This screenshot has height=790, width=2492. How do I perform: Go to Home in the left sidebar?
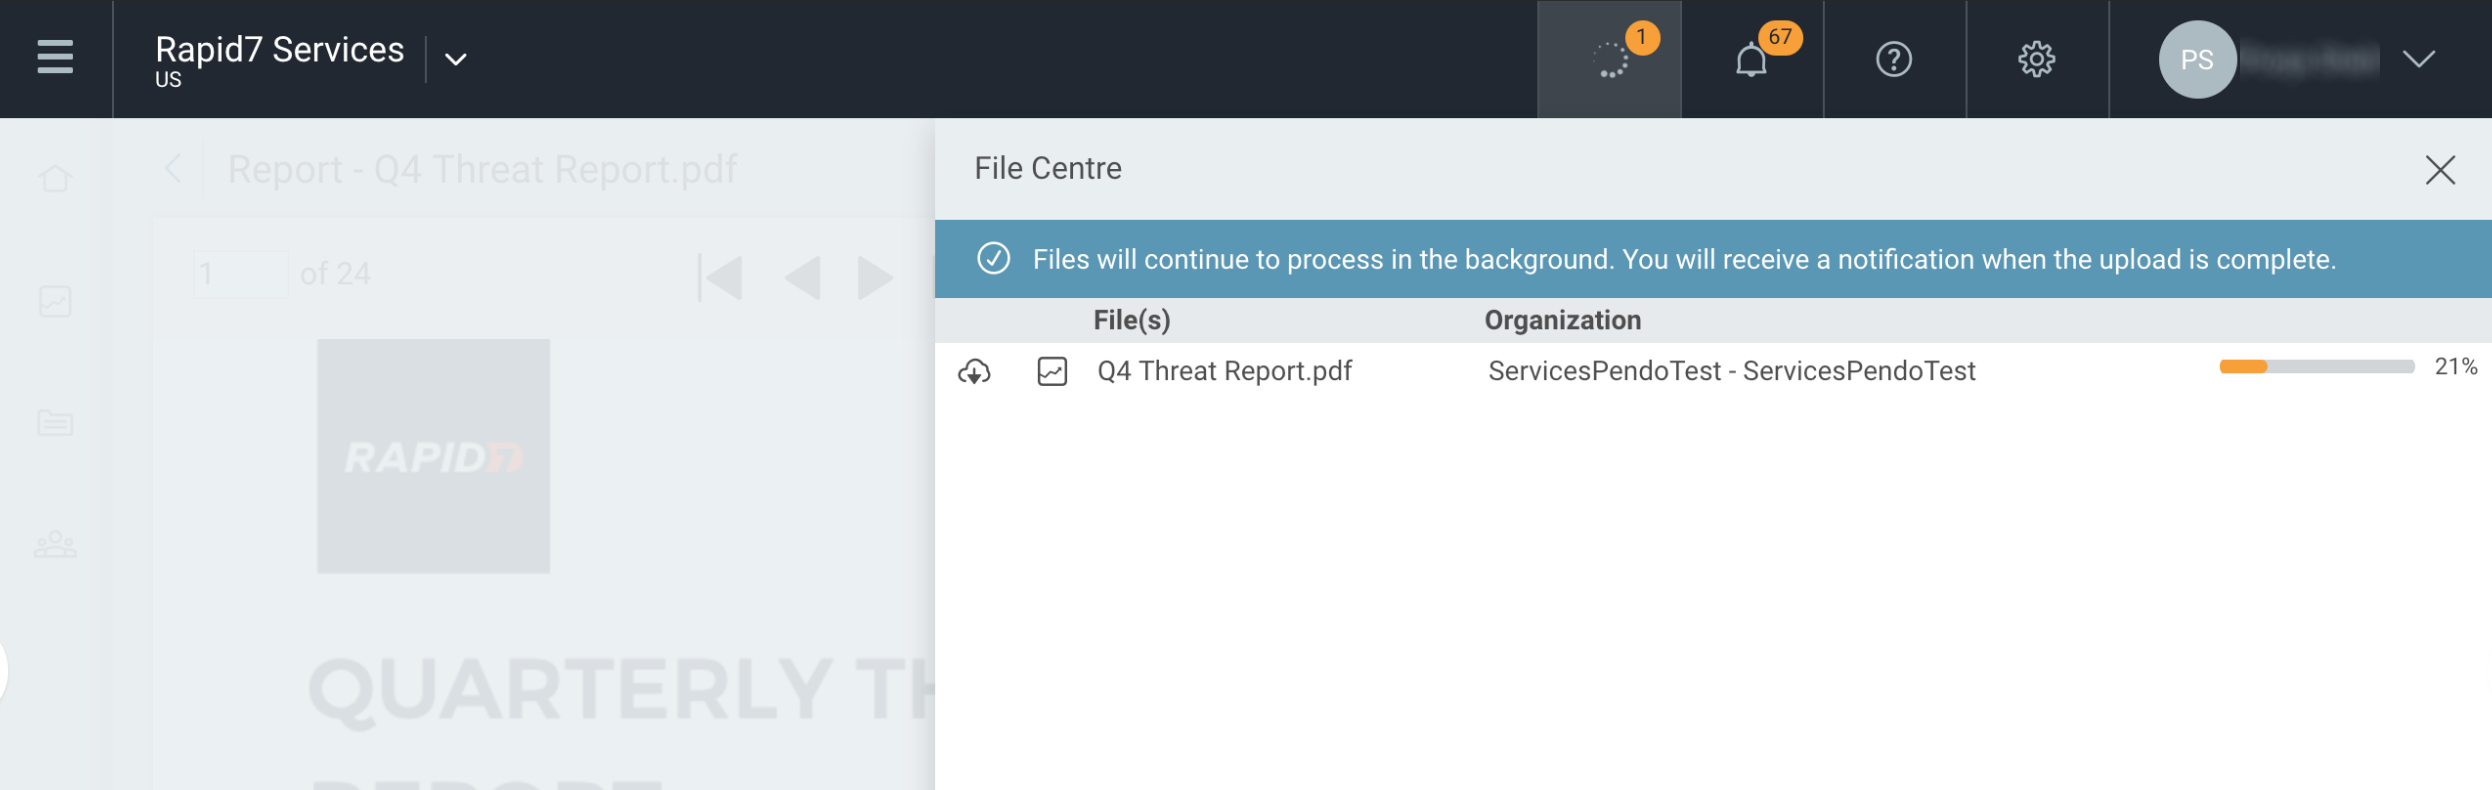click(x=55, y=179)
